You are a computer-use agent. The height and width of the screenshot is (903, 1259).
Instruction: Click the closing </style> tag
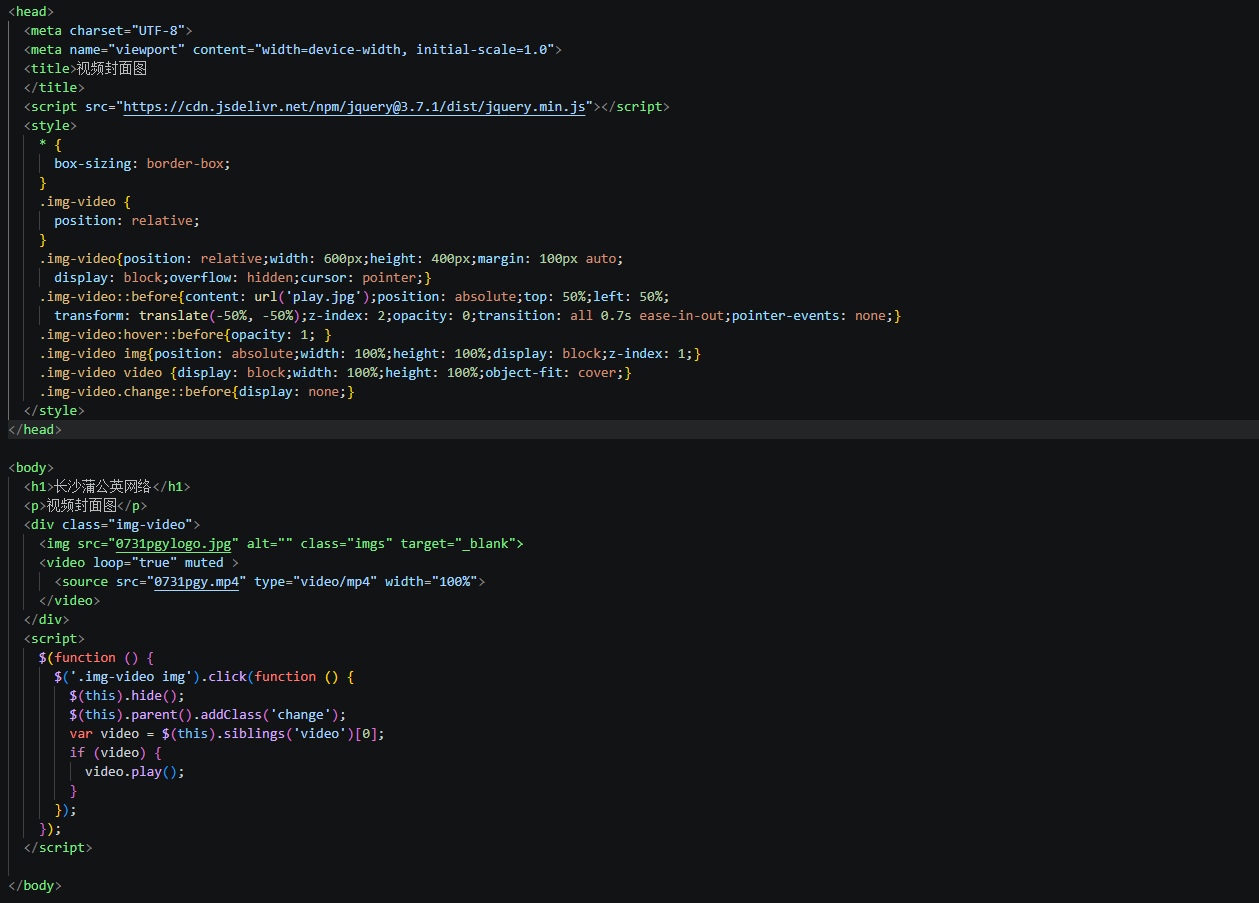click(54, 410)
